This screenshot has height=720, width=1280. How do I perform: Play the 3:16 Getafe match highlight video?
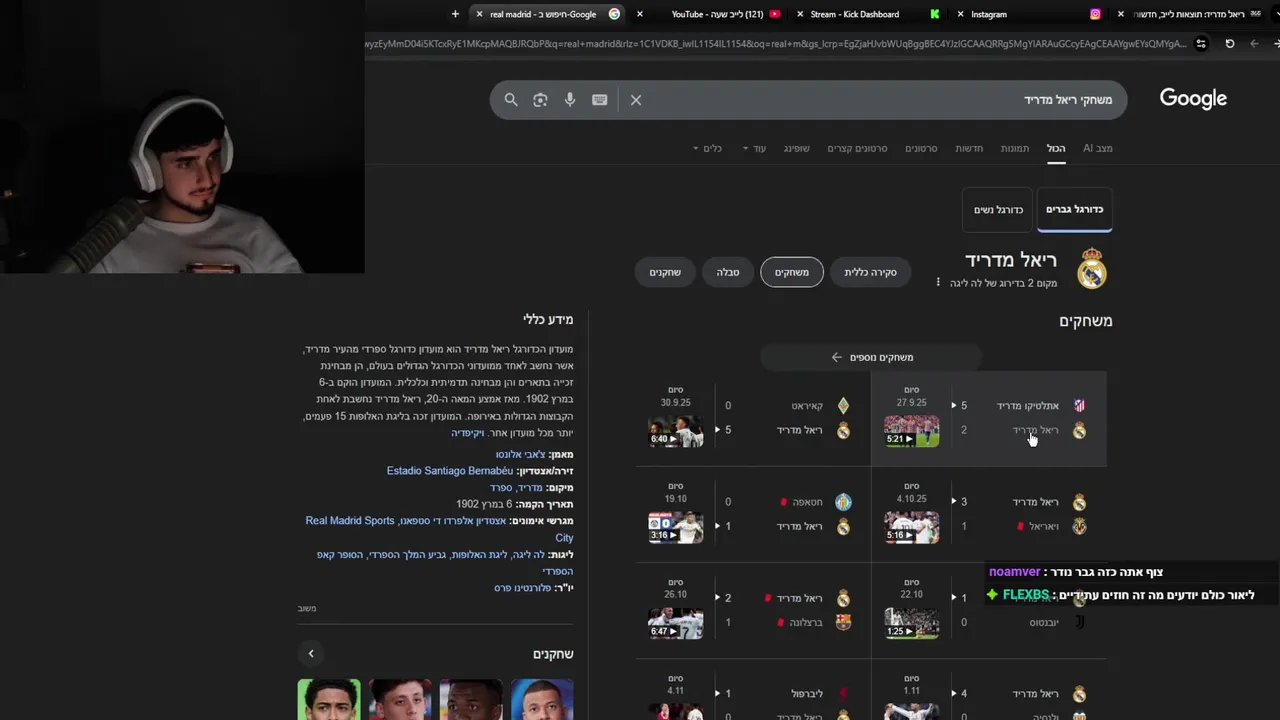(675, 527)
